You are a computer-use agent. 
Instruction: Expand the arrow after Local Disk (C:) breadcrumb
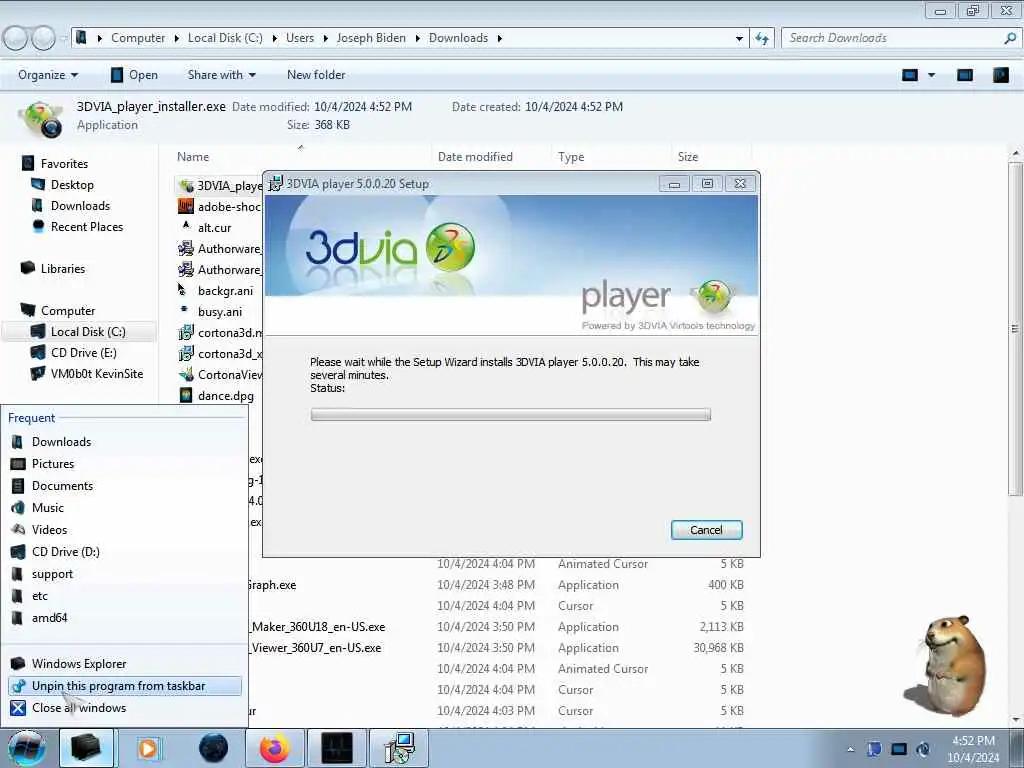point(274,39)
